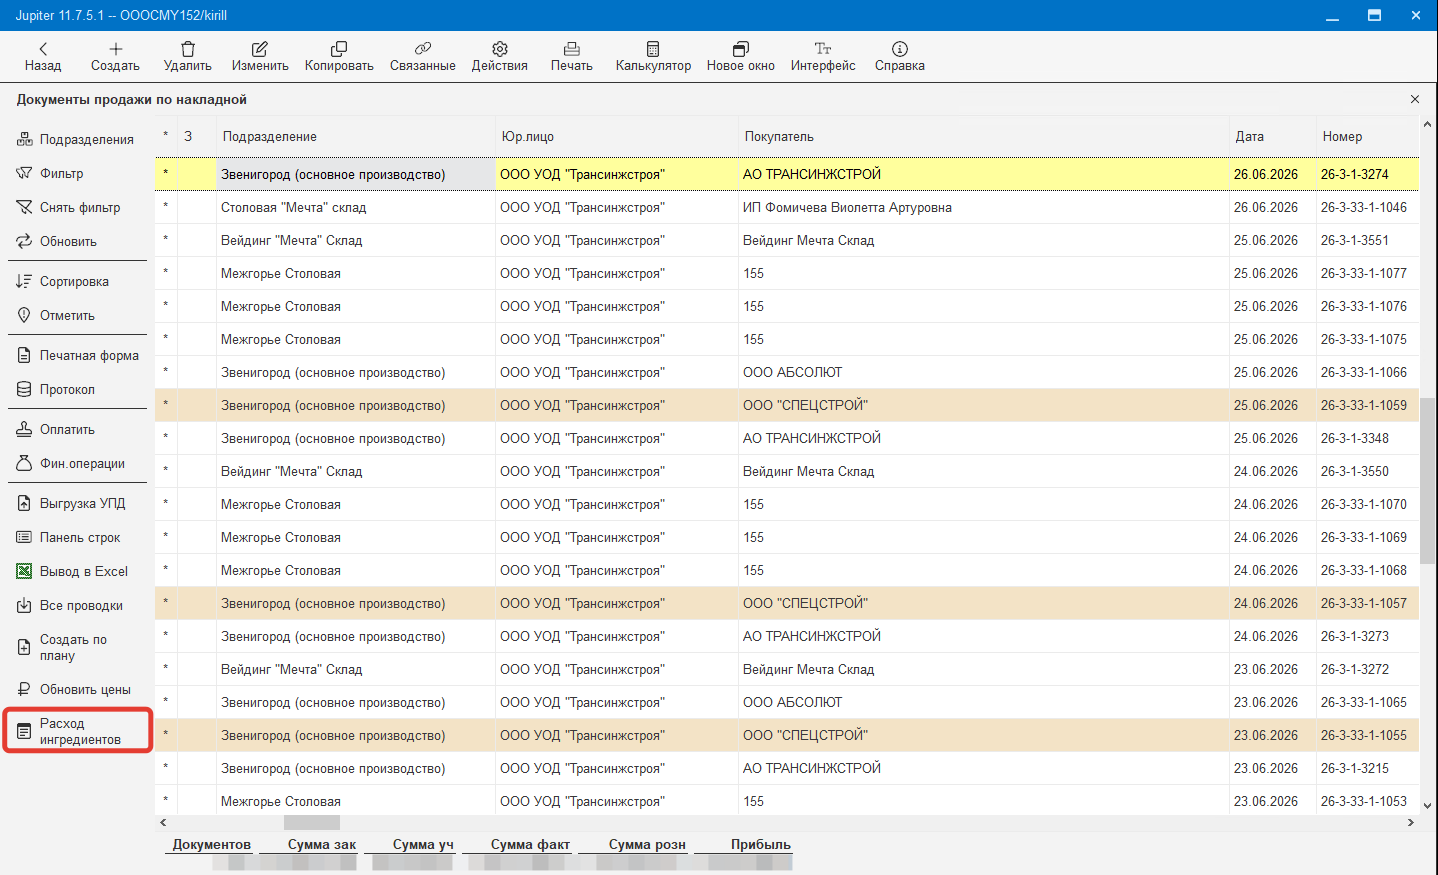Select row numbered 26-3-33-1-1077
Viewport: 1438px width, 875px height.
(787, 273)
